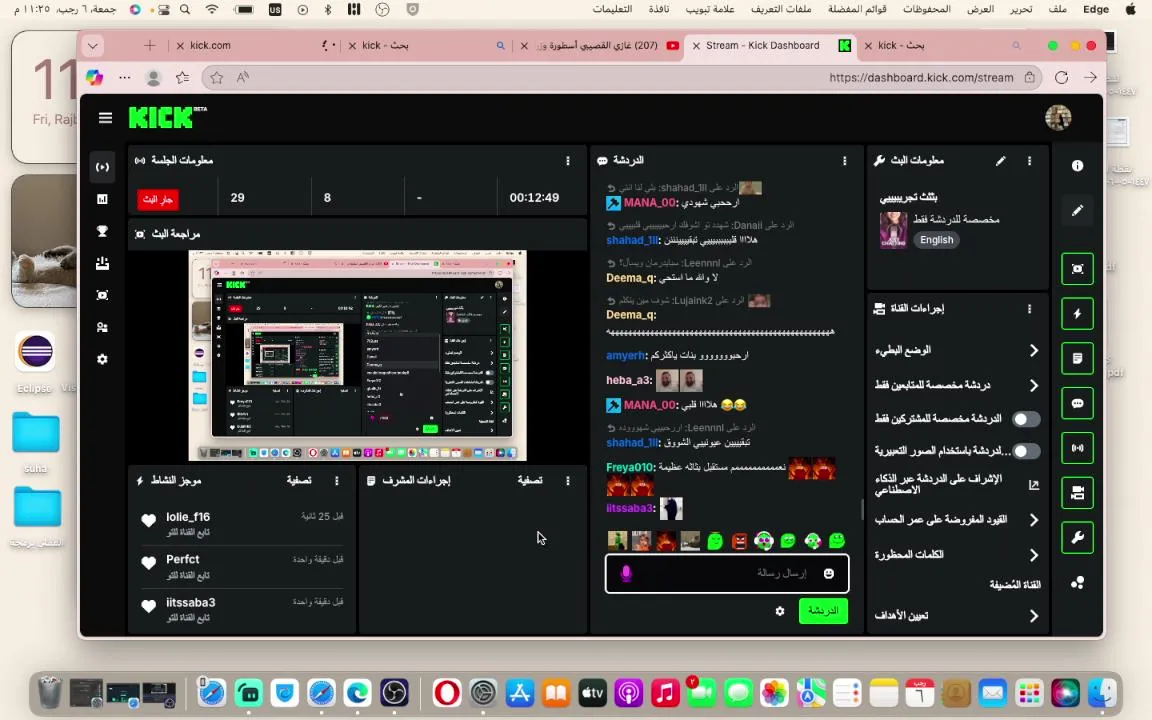1152x720 pixels.
Task: Refresh the page in the Edge toolbar
Action: [1061, 77]
